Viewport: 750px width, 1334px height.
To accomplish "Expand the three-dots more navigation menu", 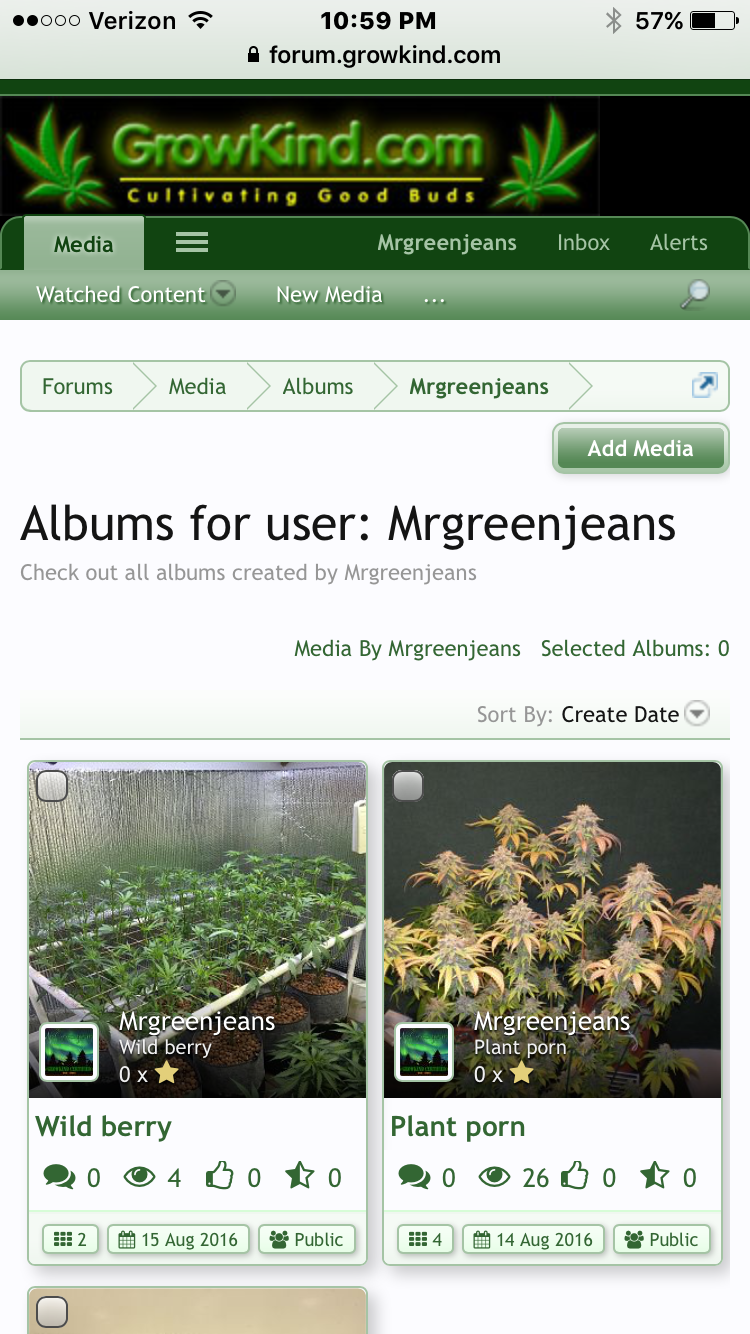I will [434, 296].
